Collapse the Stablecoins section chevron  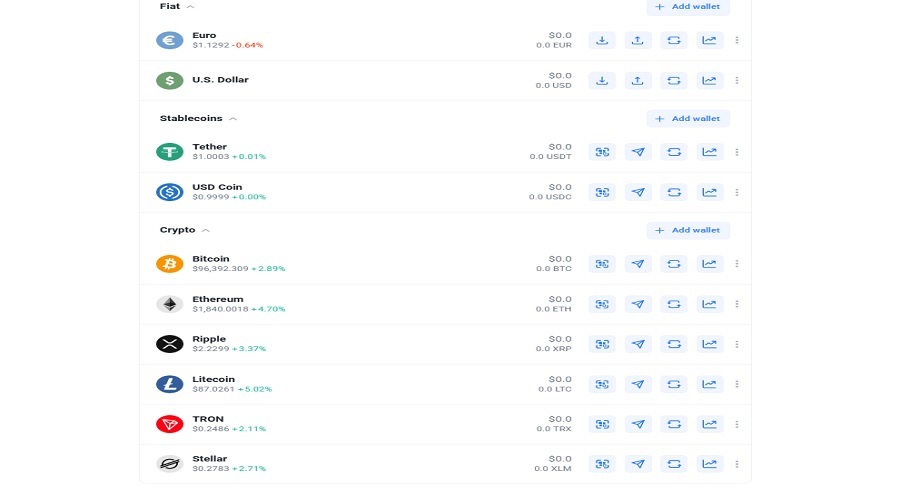[233, 118]
